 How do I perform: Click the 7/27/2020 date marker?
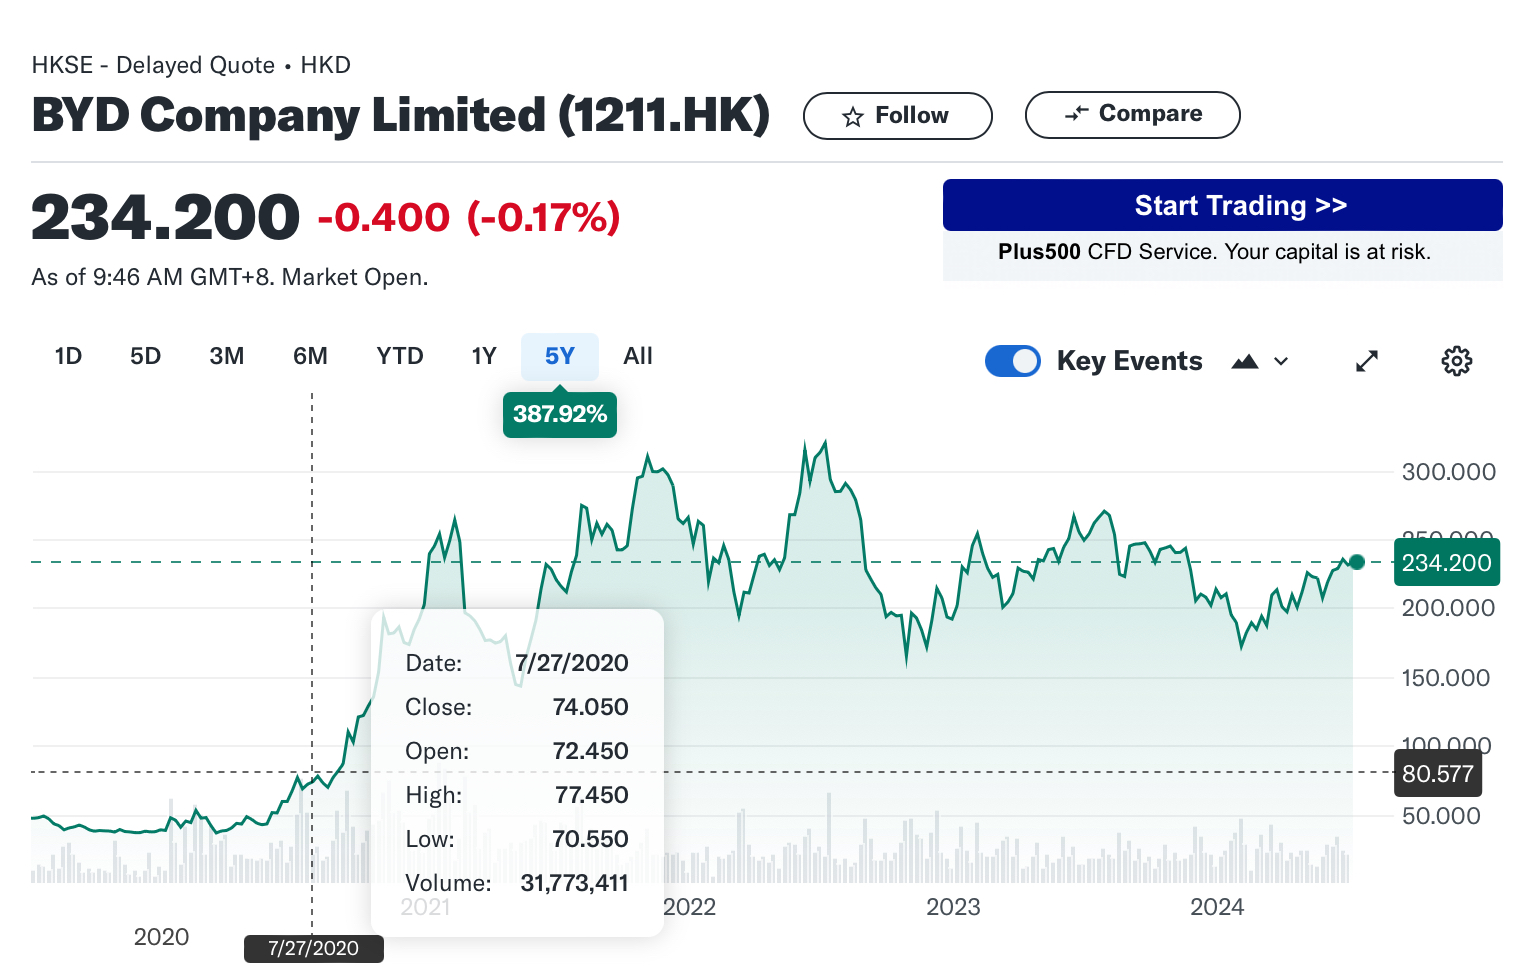[313, 948]
